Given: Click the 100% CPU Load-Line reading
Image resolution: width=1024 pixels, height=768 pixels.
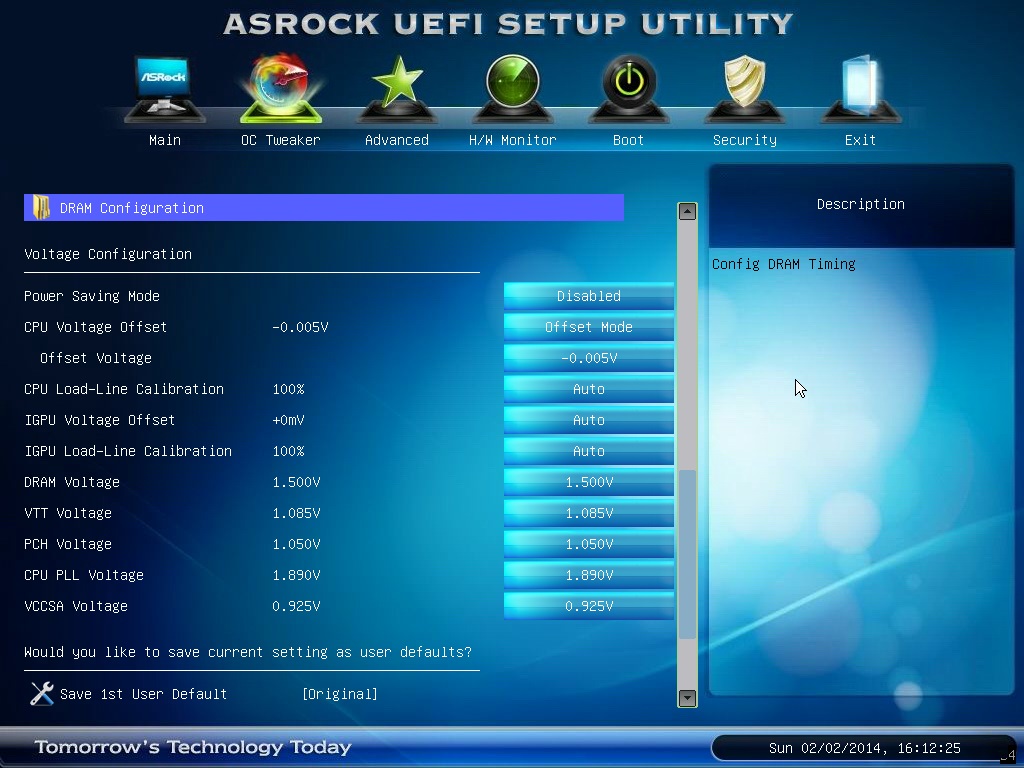Looking at the screenshot, I should pyautogui.click(x=289, y=389).
